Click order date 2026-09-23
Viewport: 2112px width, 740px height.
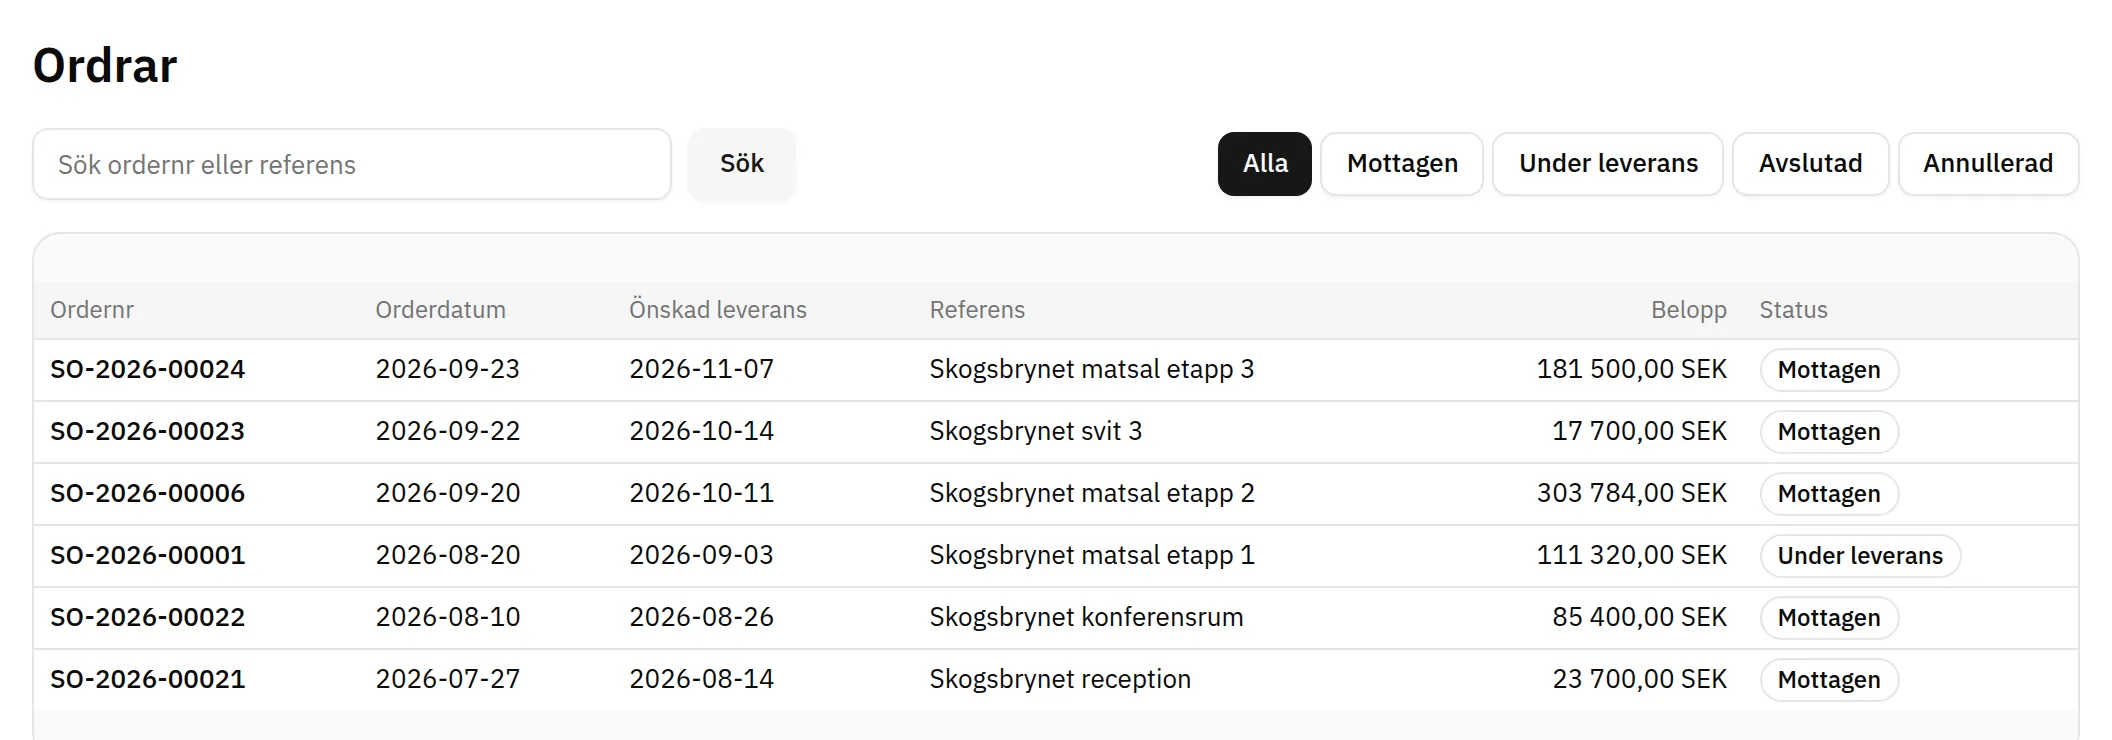[x=448, y=370]
